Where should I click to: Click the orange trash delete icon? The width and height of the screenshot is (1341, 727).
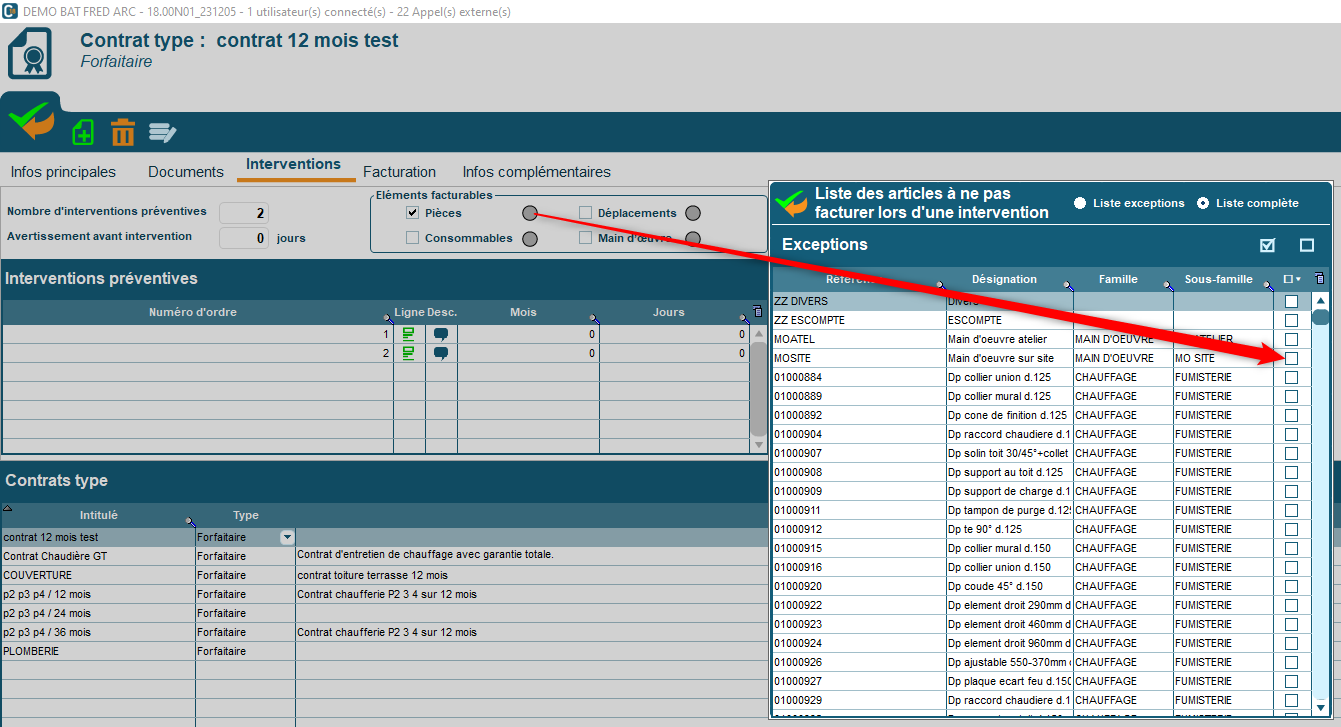[122, 132]
